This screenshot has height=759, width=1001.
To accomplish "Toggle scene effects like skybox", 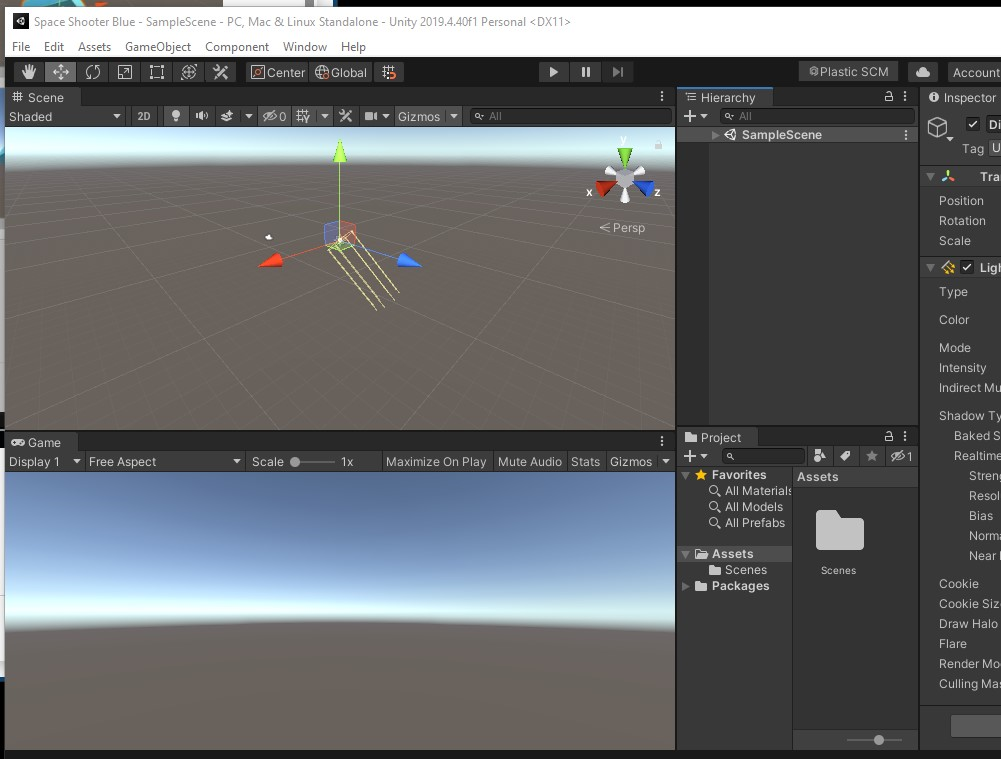I will tap(227, 116).
